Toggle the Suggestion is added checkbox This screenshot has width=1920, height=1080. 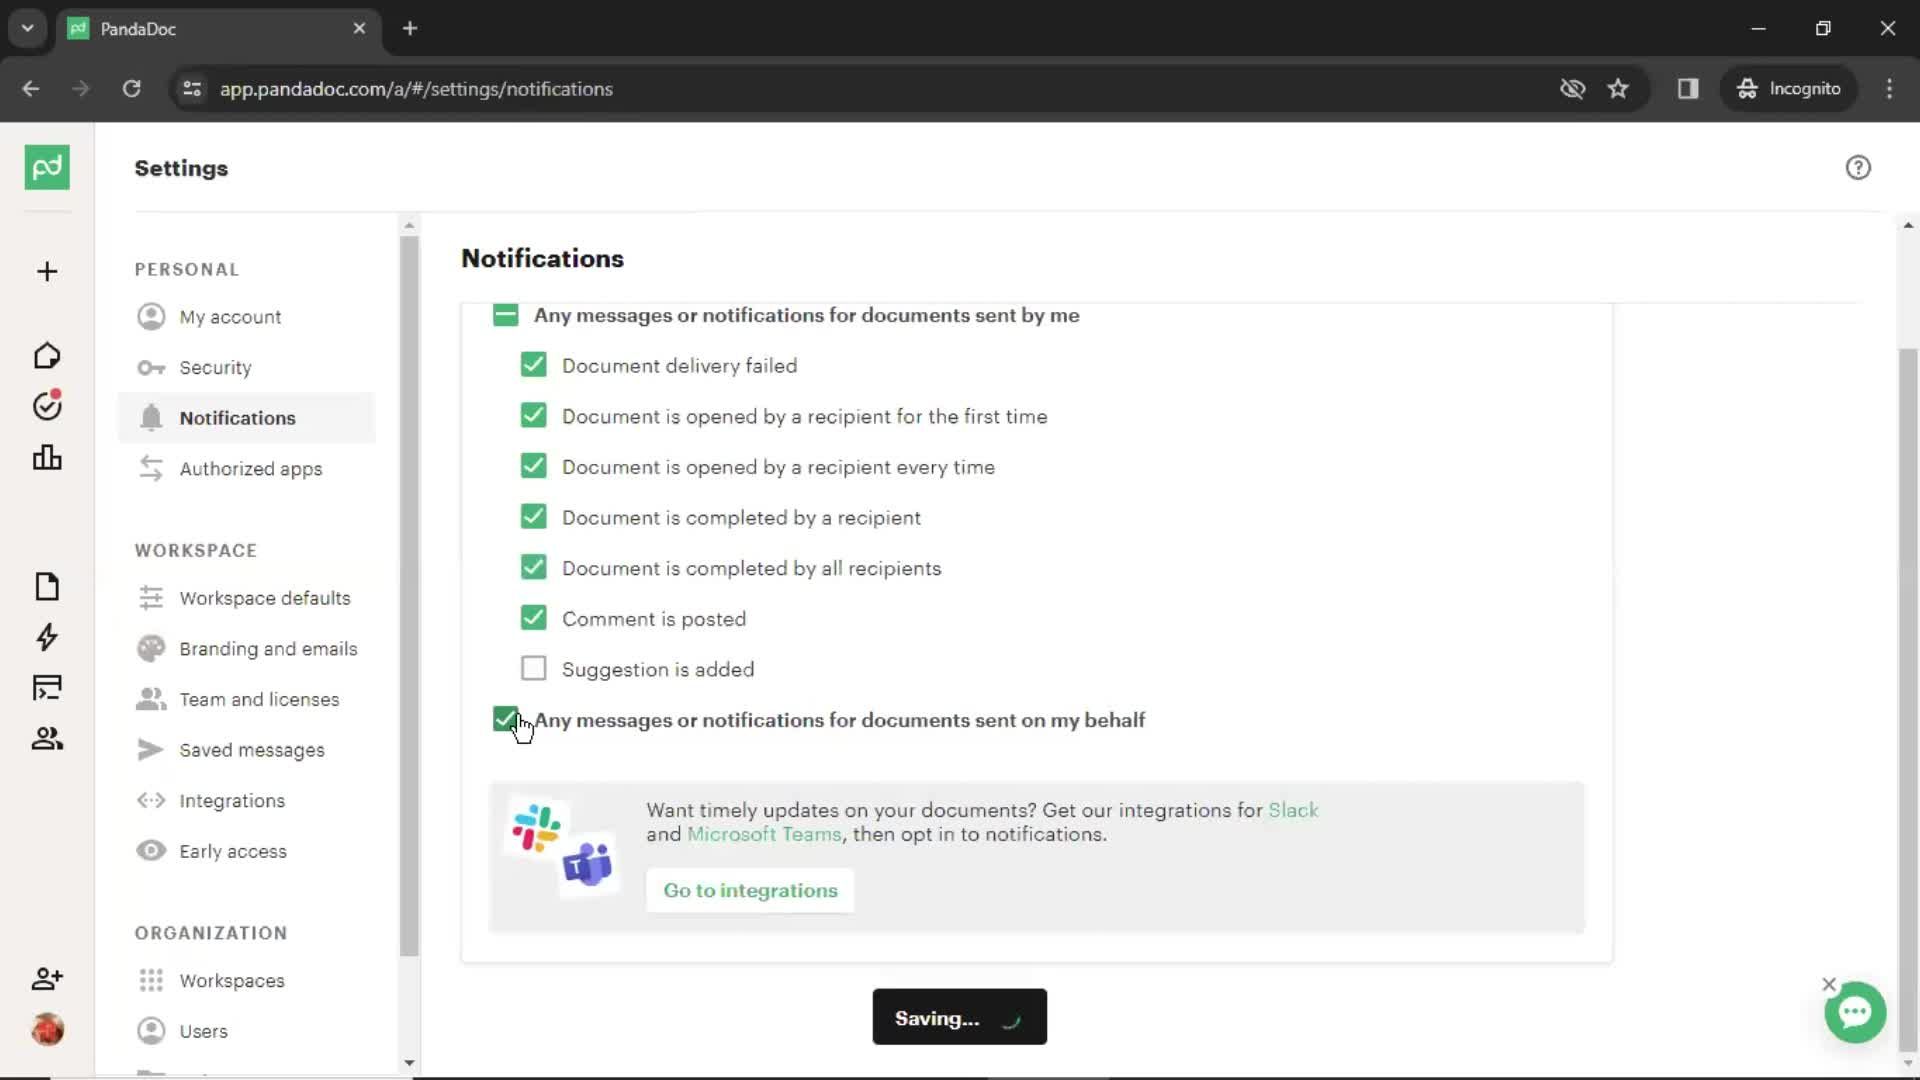click(534, 669)
